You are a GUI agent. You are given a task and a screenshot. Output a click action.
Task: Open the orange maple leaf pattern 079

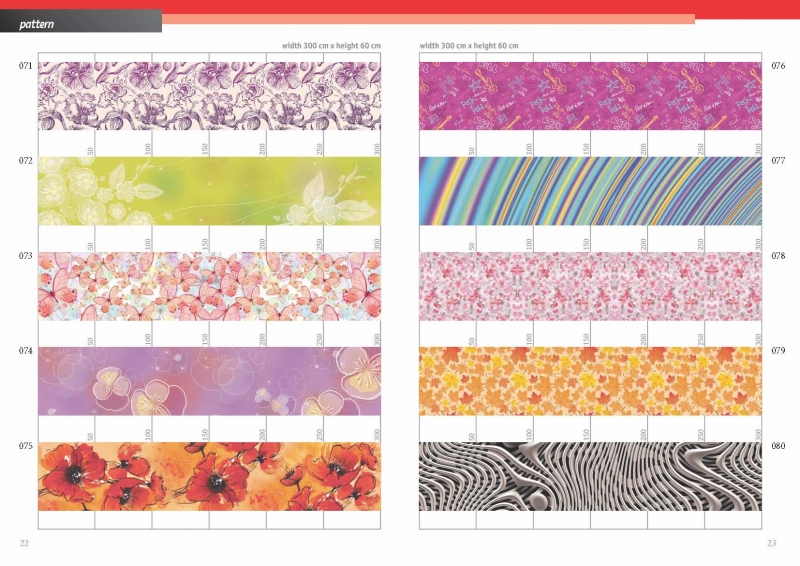590,381
